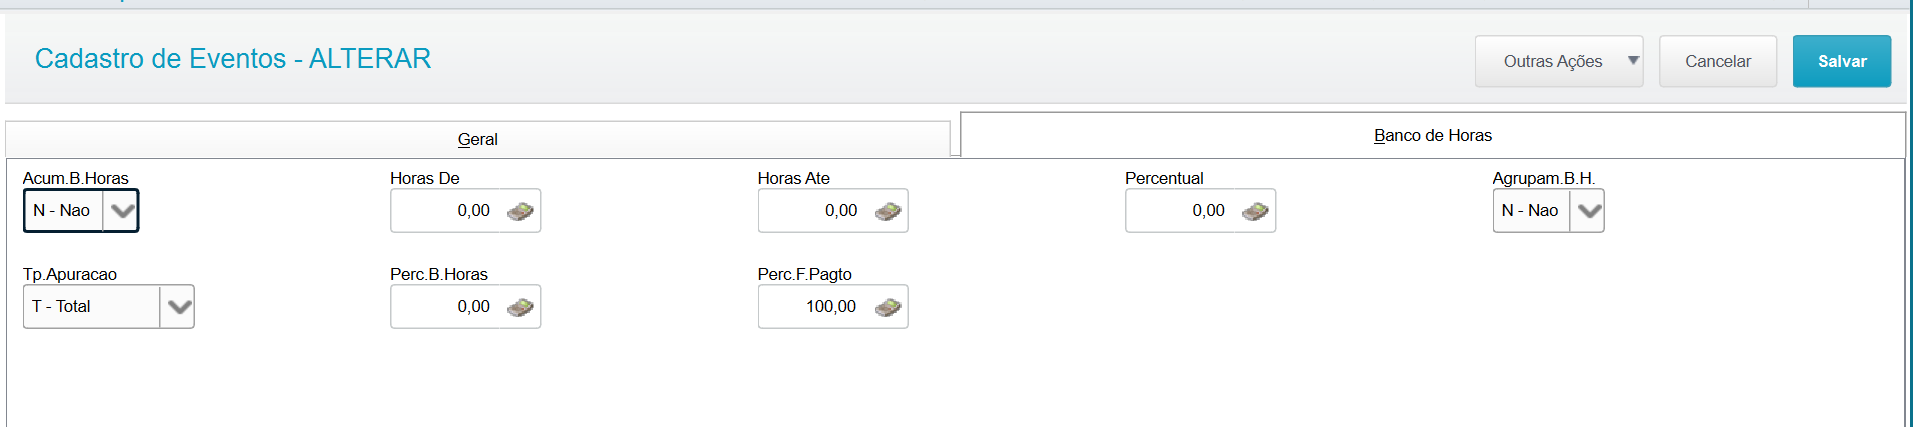
Task: Expand the Agrupam.B.H. dropdown arrow
Action: click(1588, 211)
